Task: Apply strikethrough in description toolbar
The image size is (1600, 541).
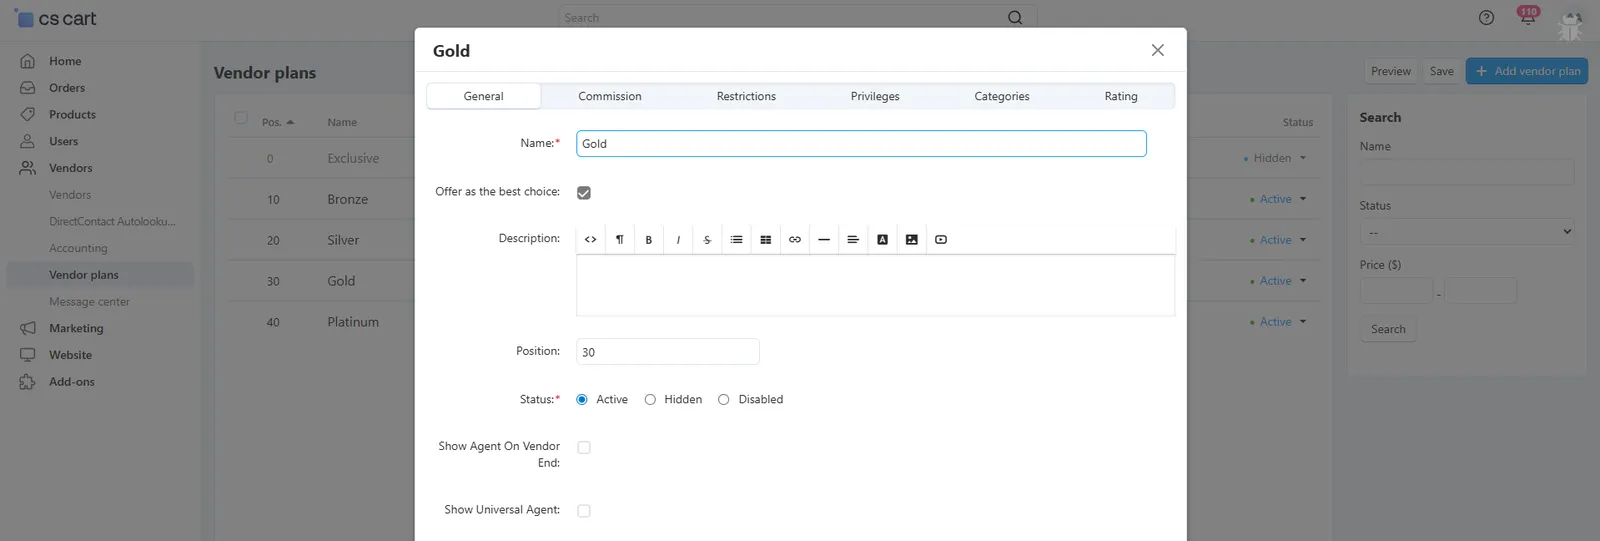Action: coord(707,240)
